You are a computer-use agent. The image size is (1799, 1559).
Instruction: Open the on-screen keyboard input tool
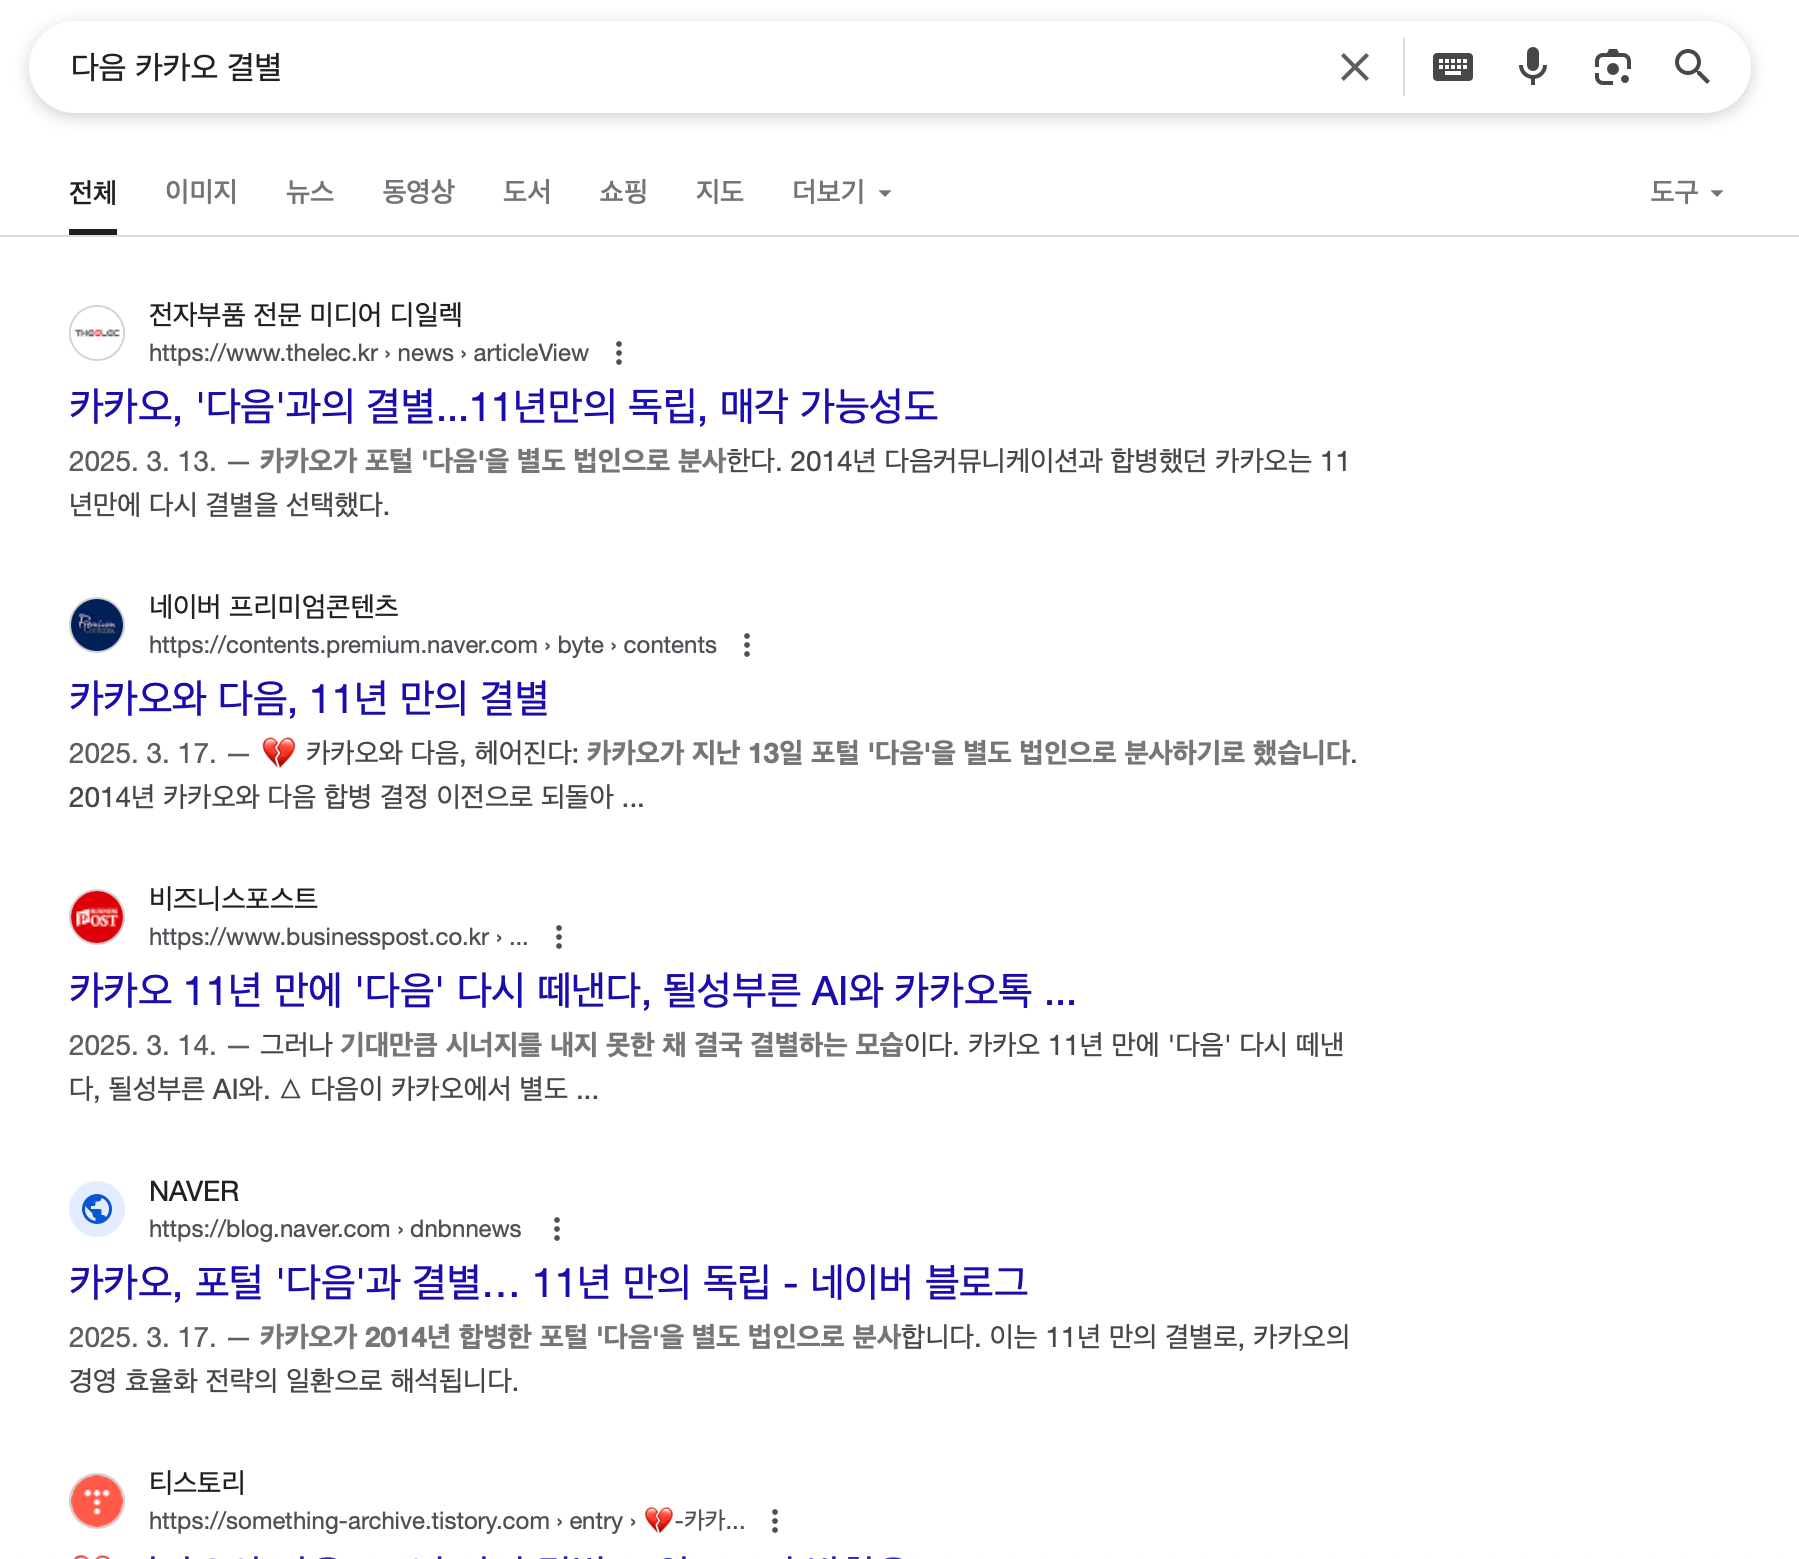click(1452, 67)
